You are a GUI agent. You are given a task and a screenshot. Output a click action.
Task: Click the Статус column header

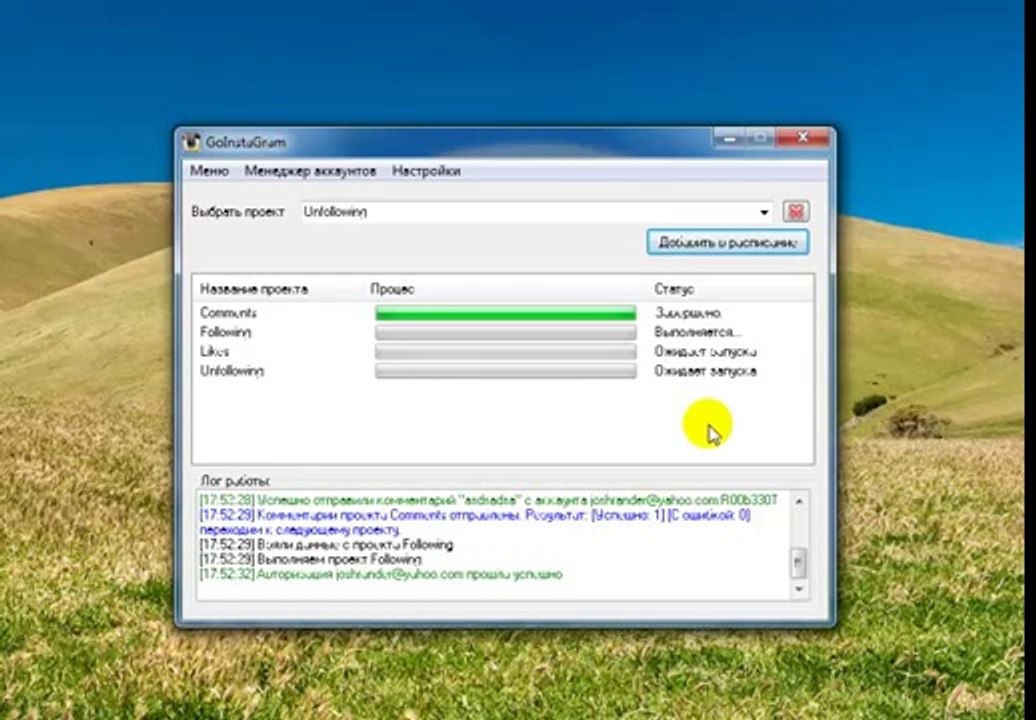[x=674, y=289]
